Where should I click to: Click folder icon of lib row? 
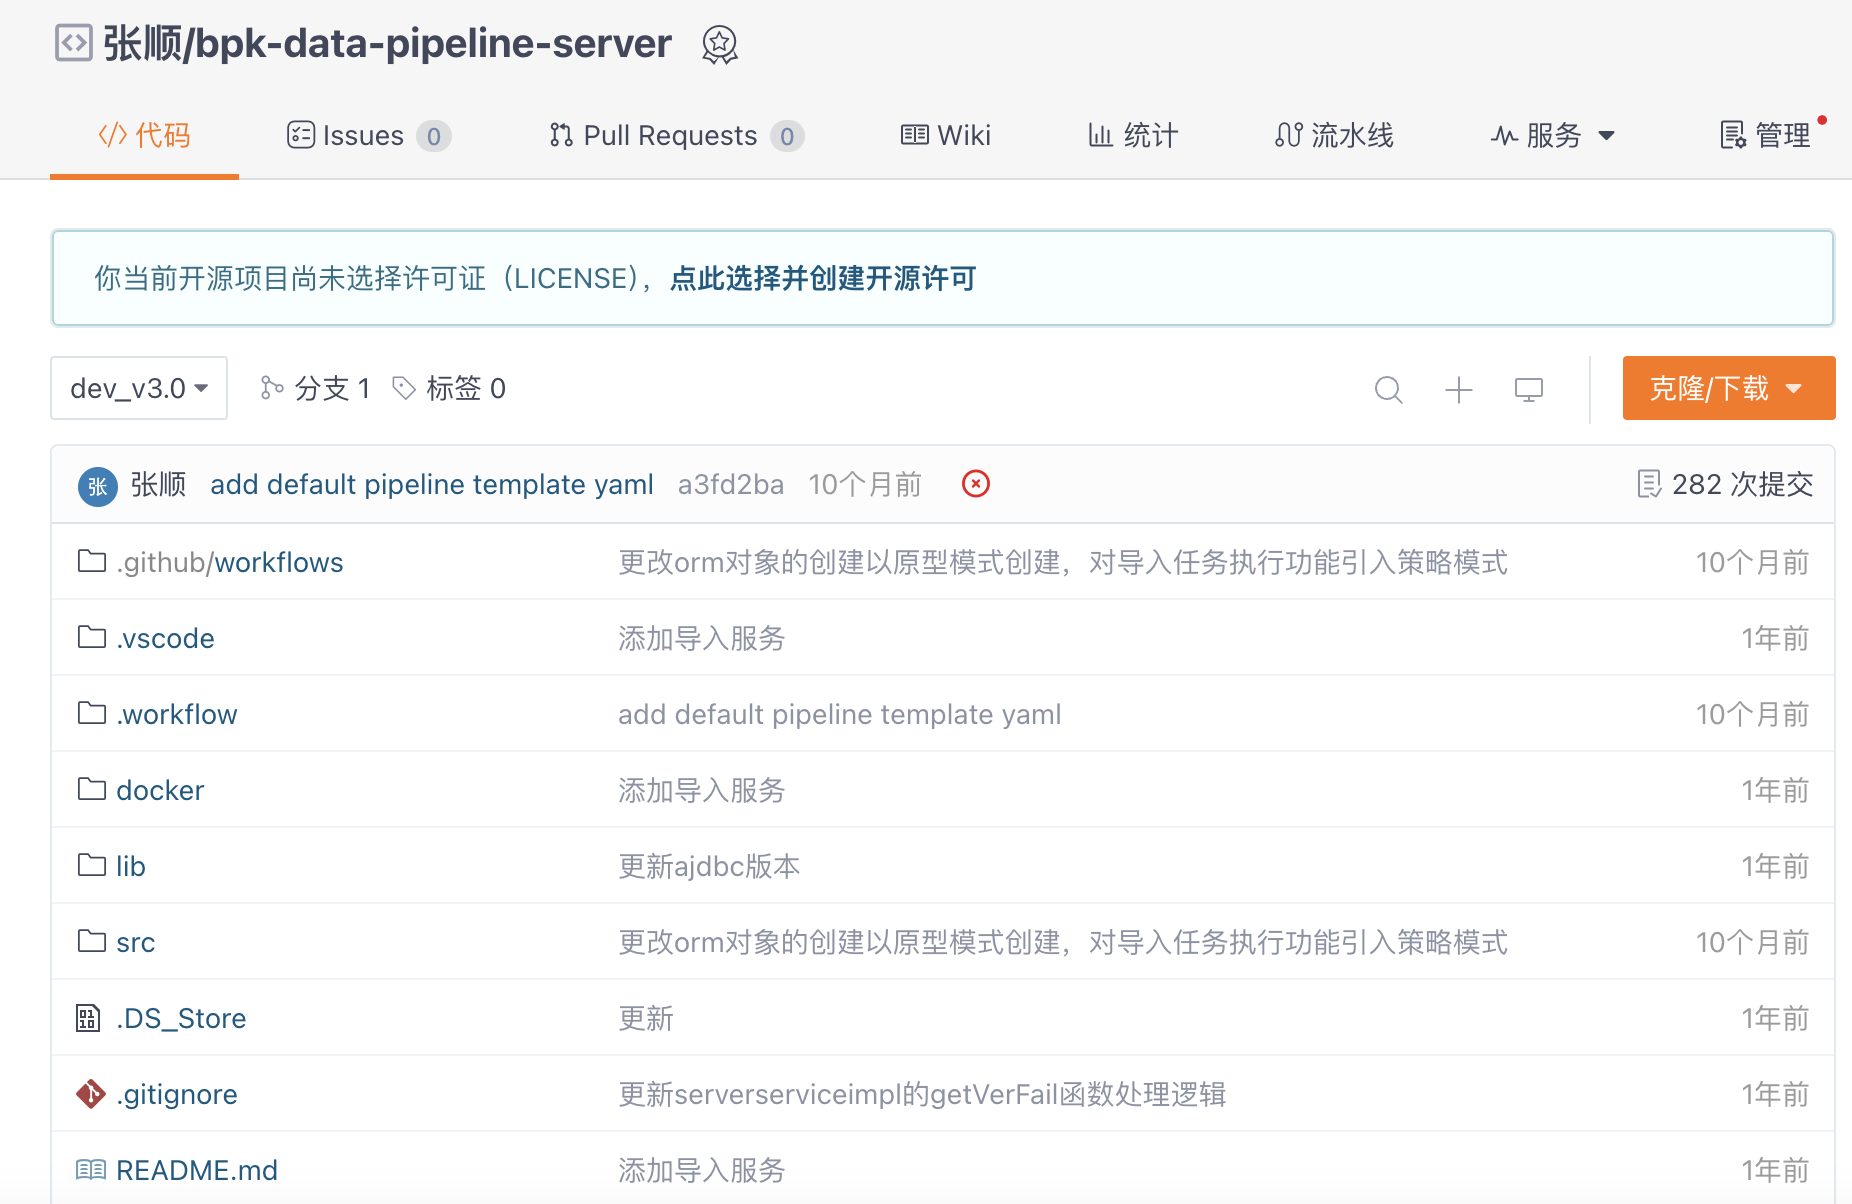[92, 865]
